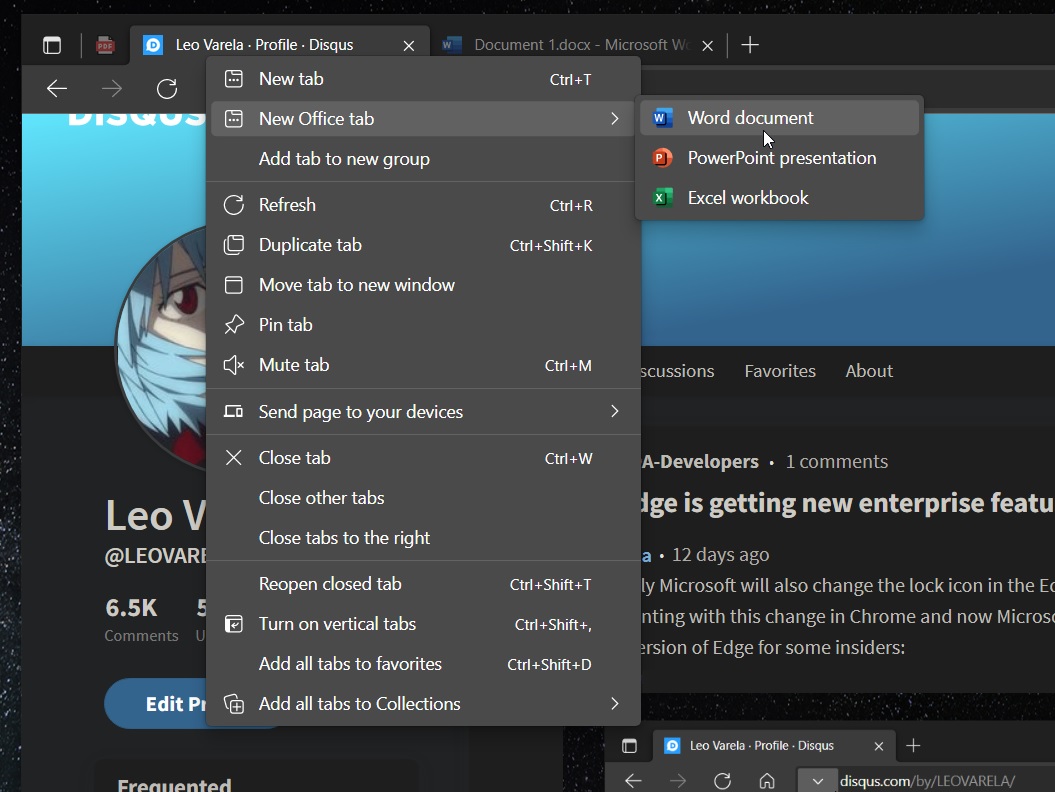The image size is (1055, 792).
Task: Click the PDF tab favicon
Action: point(104,44)
